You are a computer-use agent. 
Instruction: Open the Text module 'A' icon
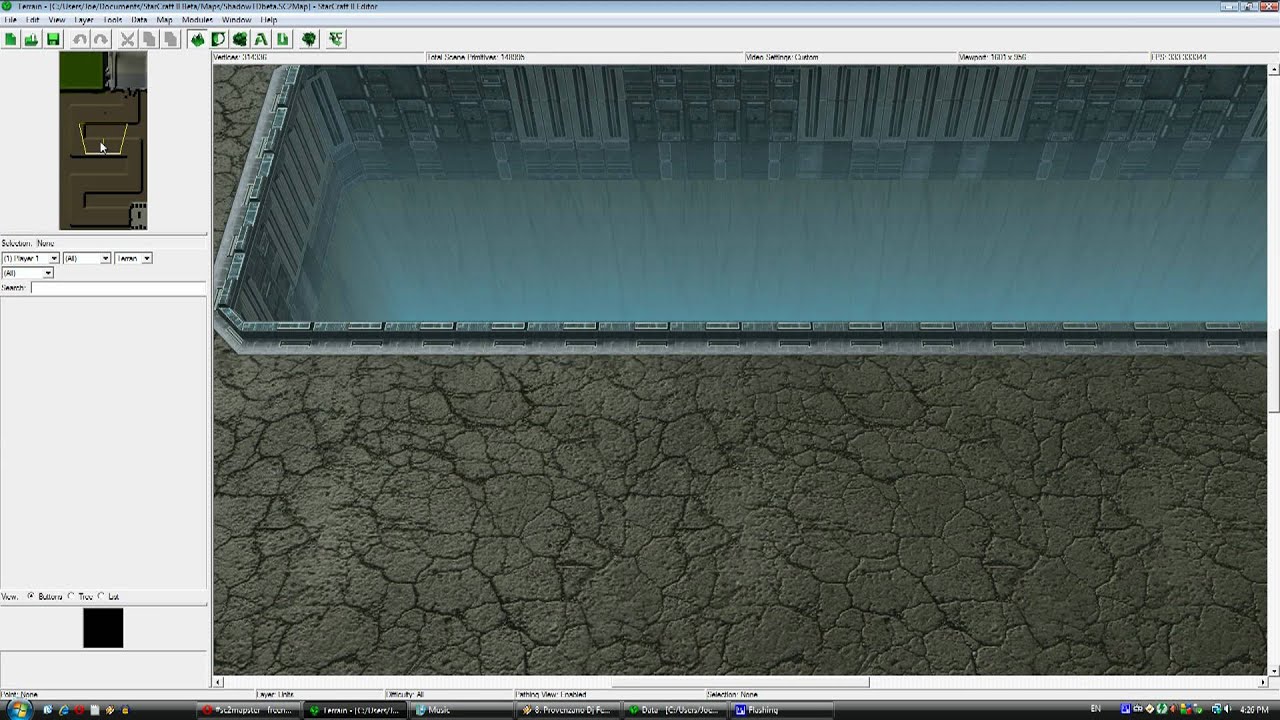(261, 39)
